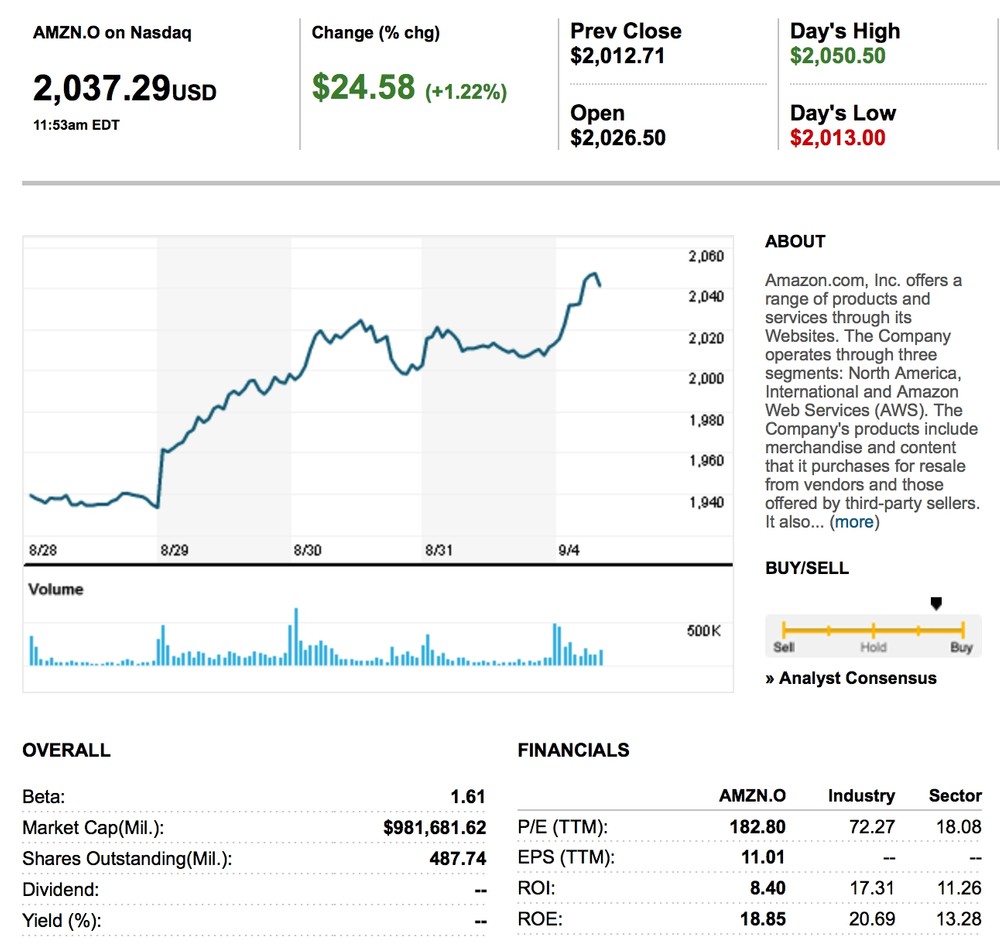Viewport: 1000px width, 947px height.
Task: Click the 8/31 date label on chart
Action: tap(439, 550)
